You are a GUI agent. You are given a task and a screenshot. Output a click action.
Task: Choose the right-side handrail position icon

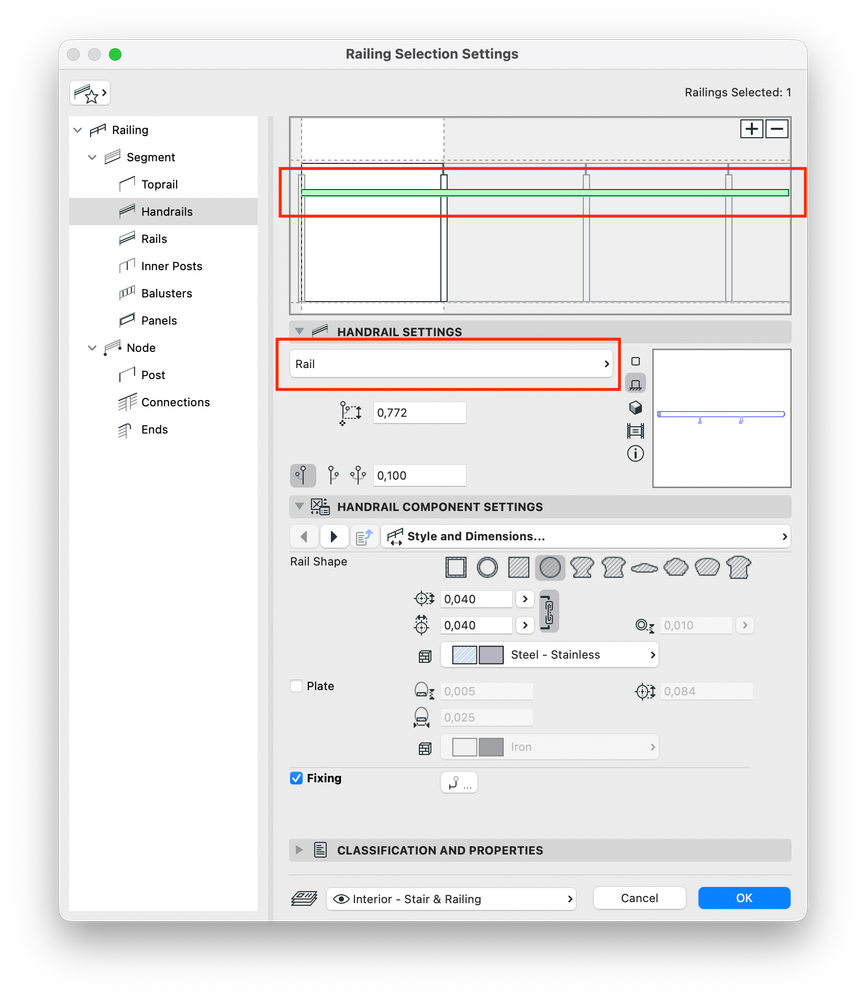[x=333, y=475]
